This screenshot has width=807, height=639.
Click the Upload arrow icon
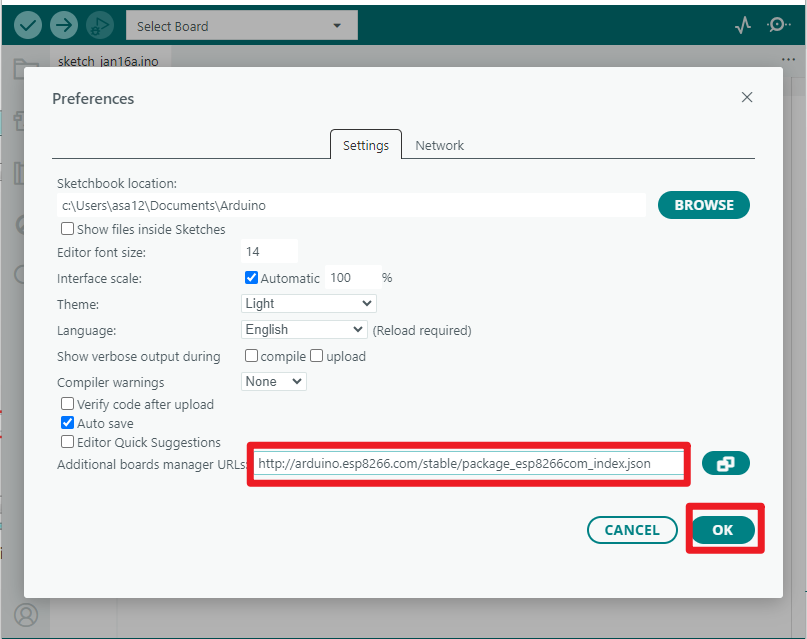tap(64, 25)
